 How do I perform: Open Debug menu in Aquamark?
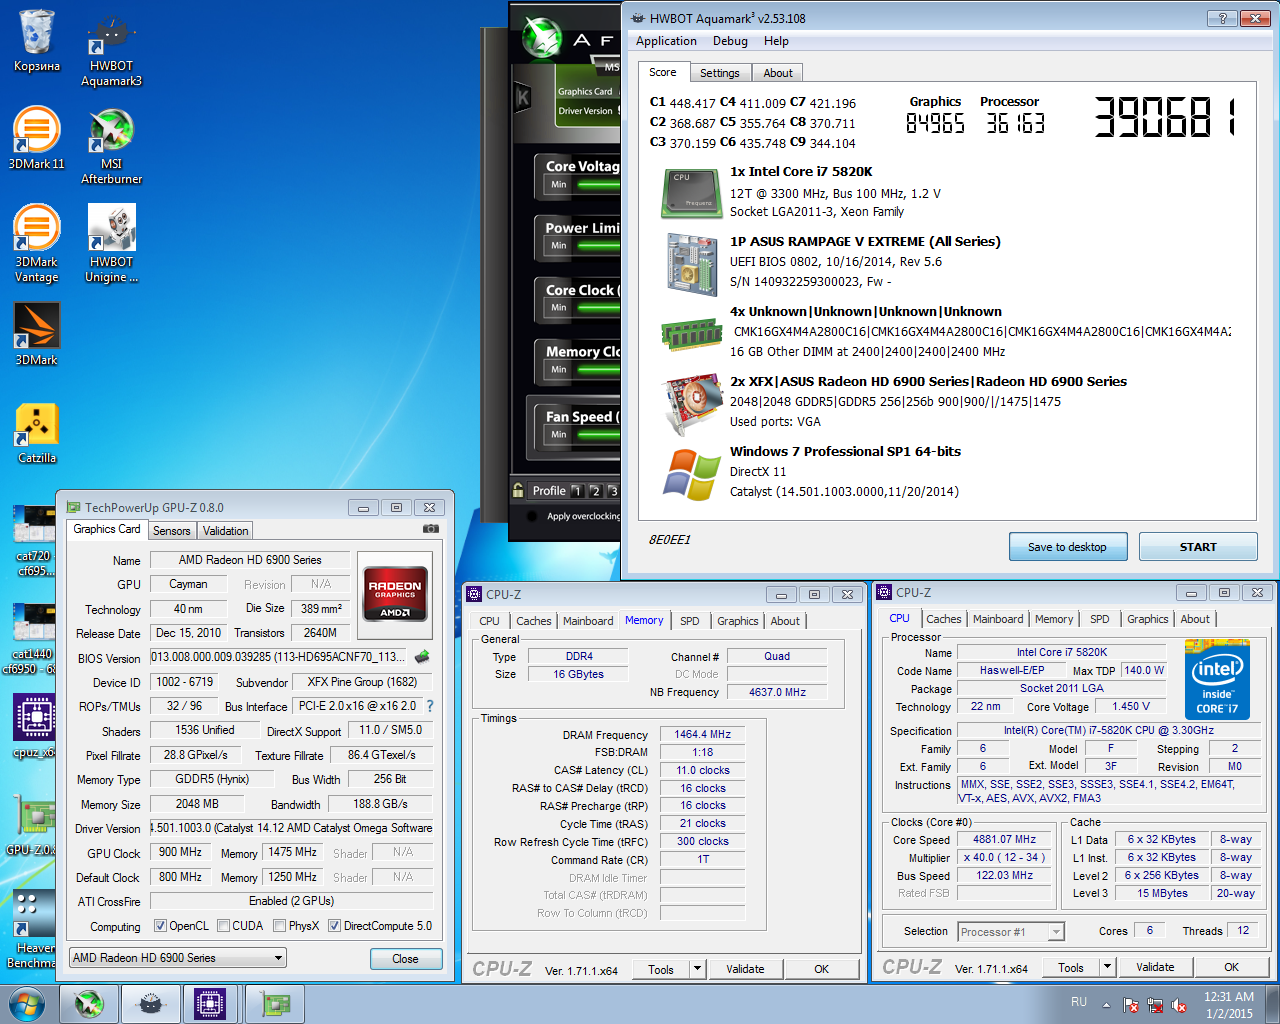730,41
